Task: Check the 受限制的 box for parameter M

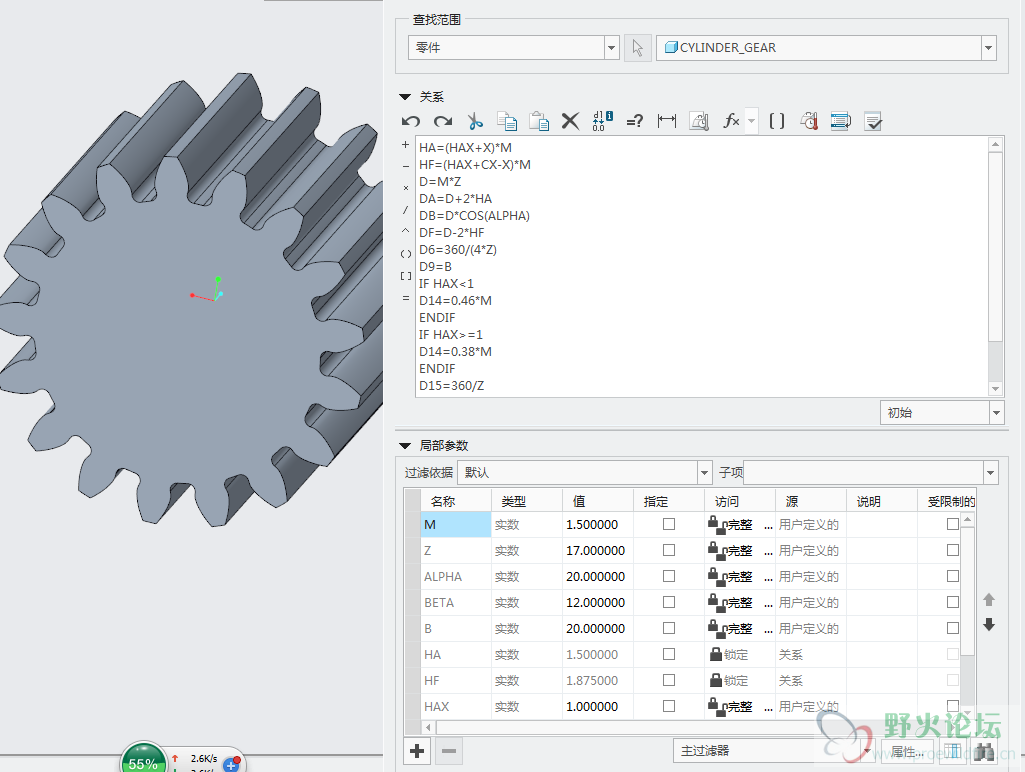Action: coord(952,524)
